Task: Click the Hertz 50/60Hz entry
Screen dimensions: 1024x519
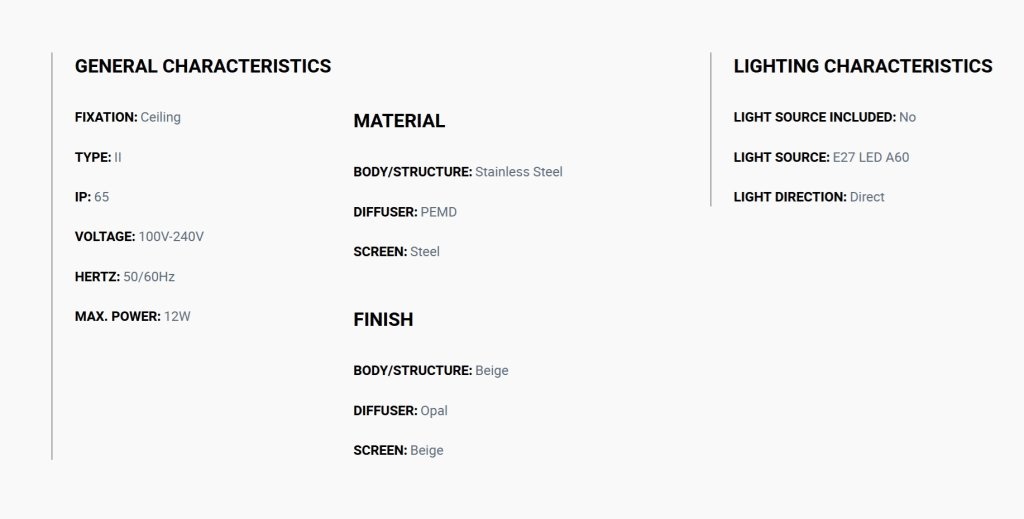Action: pos(125,277)
